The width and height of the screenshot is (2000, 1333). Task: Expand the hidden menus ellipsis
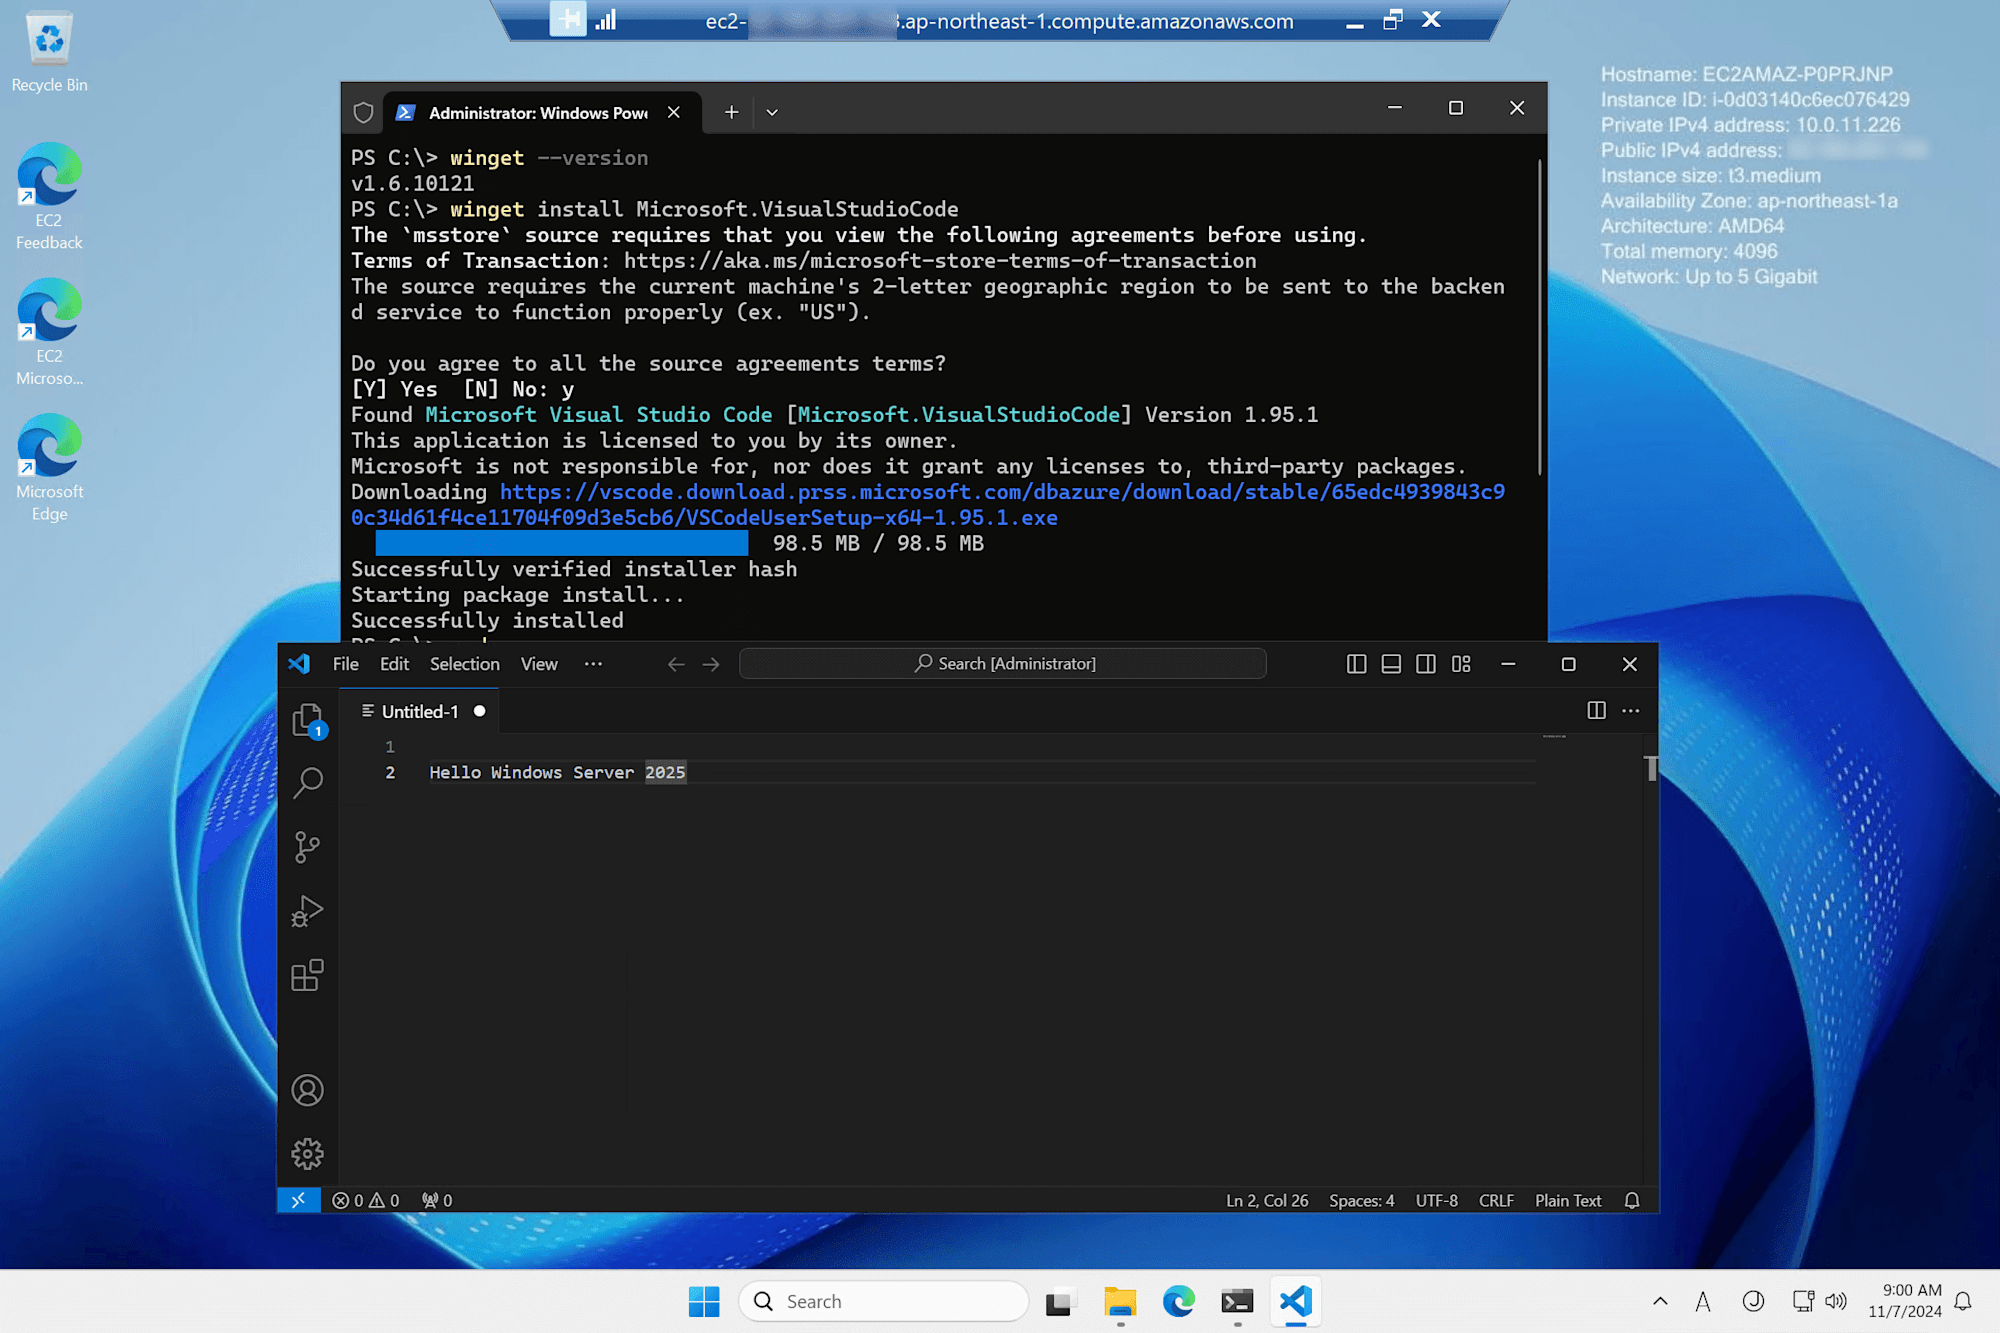point(593,664)
